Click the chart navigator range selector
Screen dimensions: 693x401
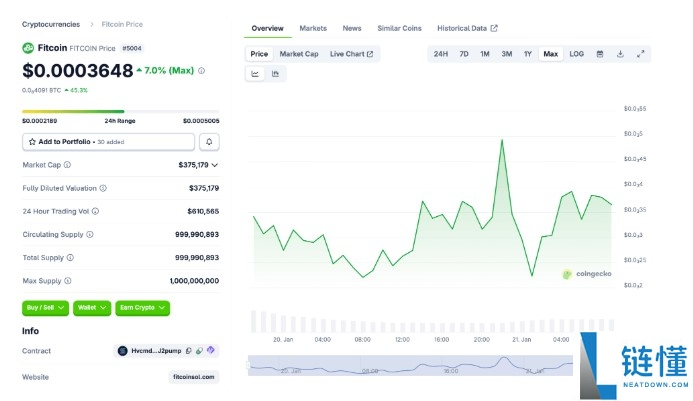[410, 365]
